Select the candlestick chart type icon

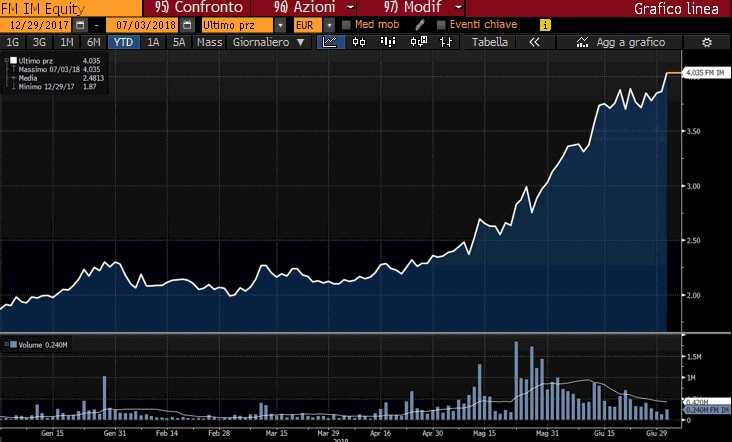pyautogui.click(x=359, y=42)
